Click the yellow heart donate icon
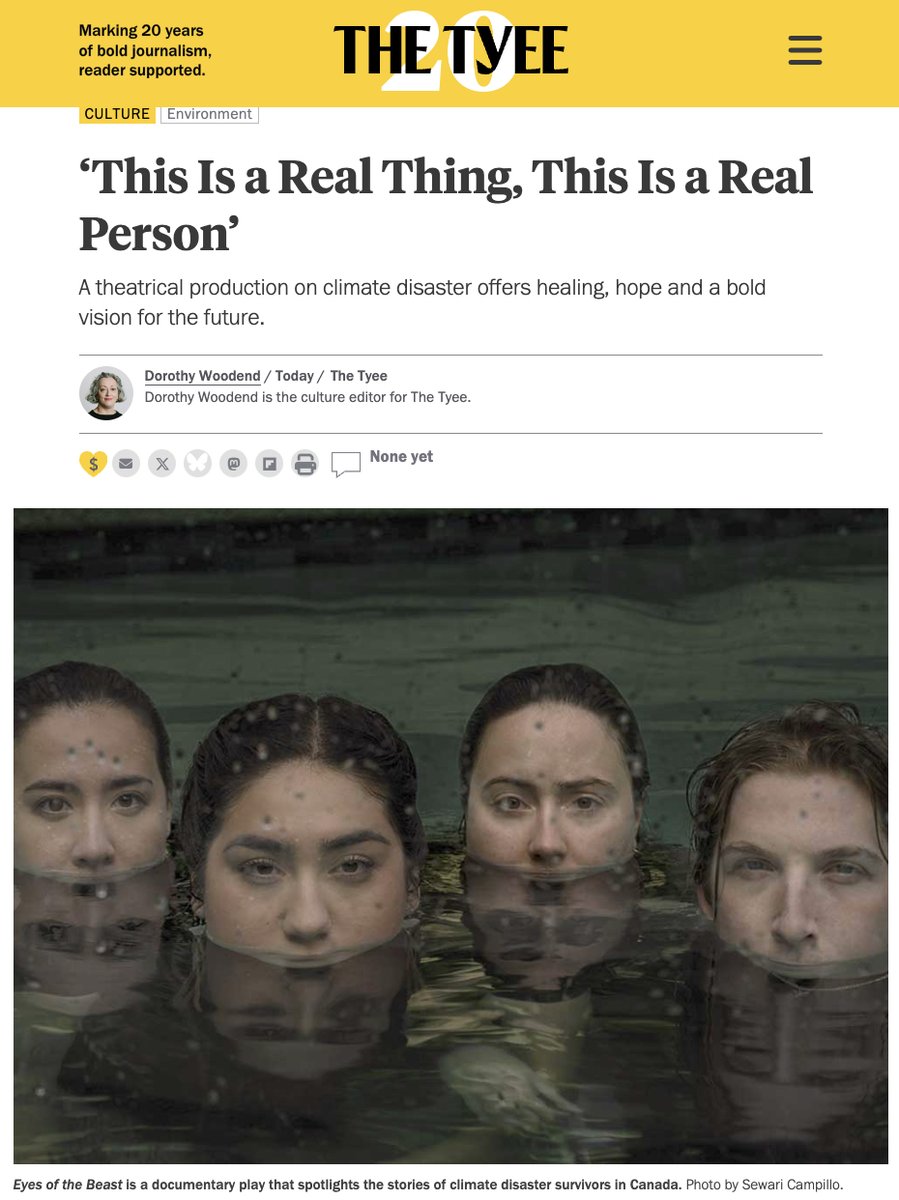The width and height of the screenshot is (899, 1200). 93,463
